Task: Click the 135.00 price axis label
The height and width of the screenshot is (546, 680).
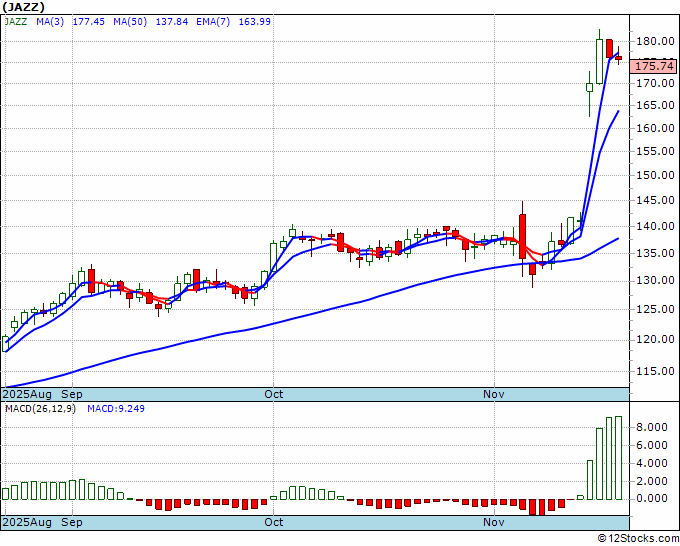Action: pyautogui.click(x=655, y=253)
